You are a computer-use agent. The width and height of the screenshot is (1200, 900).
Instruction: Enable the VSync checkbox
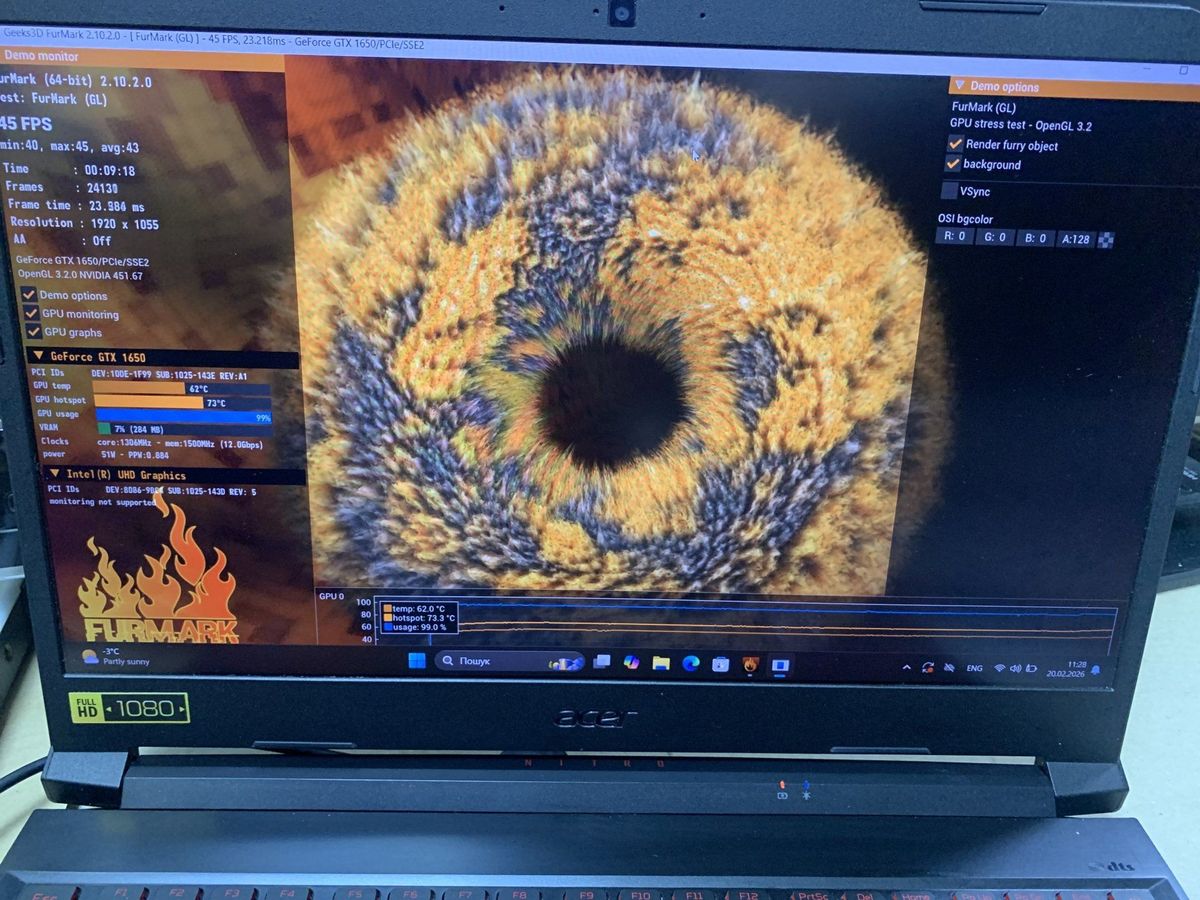(949, 191)
